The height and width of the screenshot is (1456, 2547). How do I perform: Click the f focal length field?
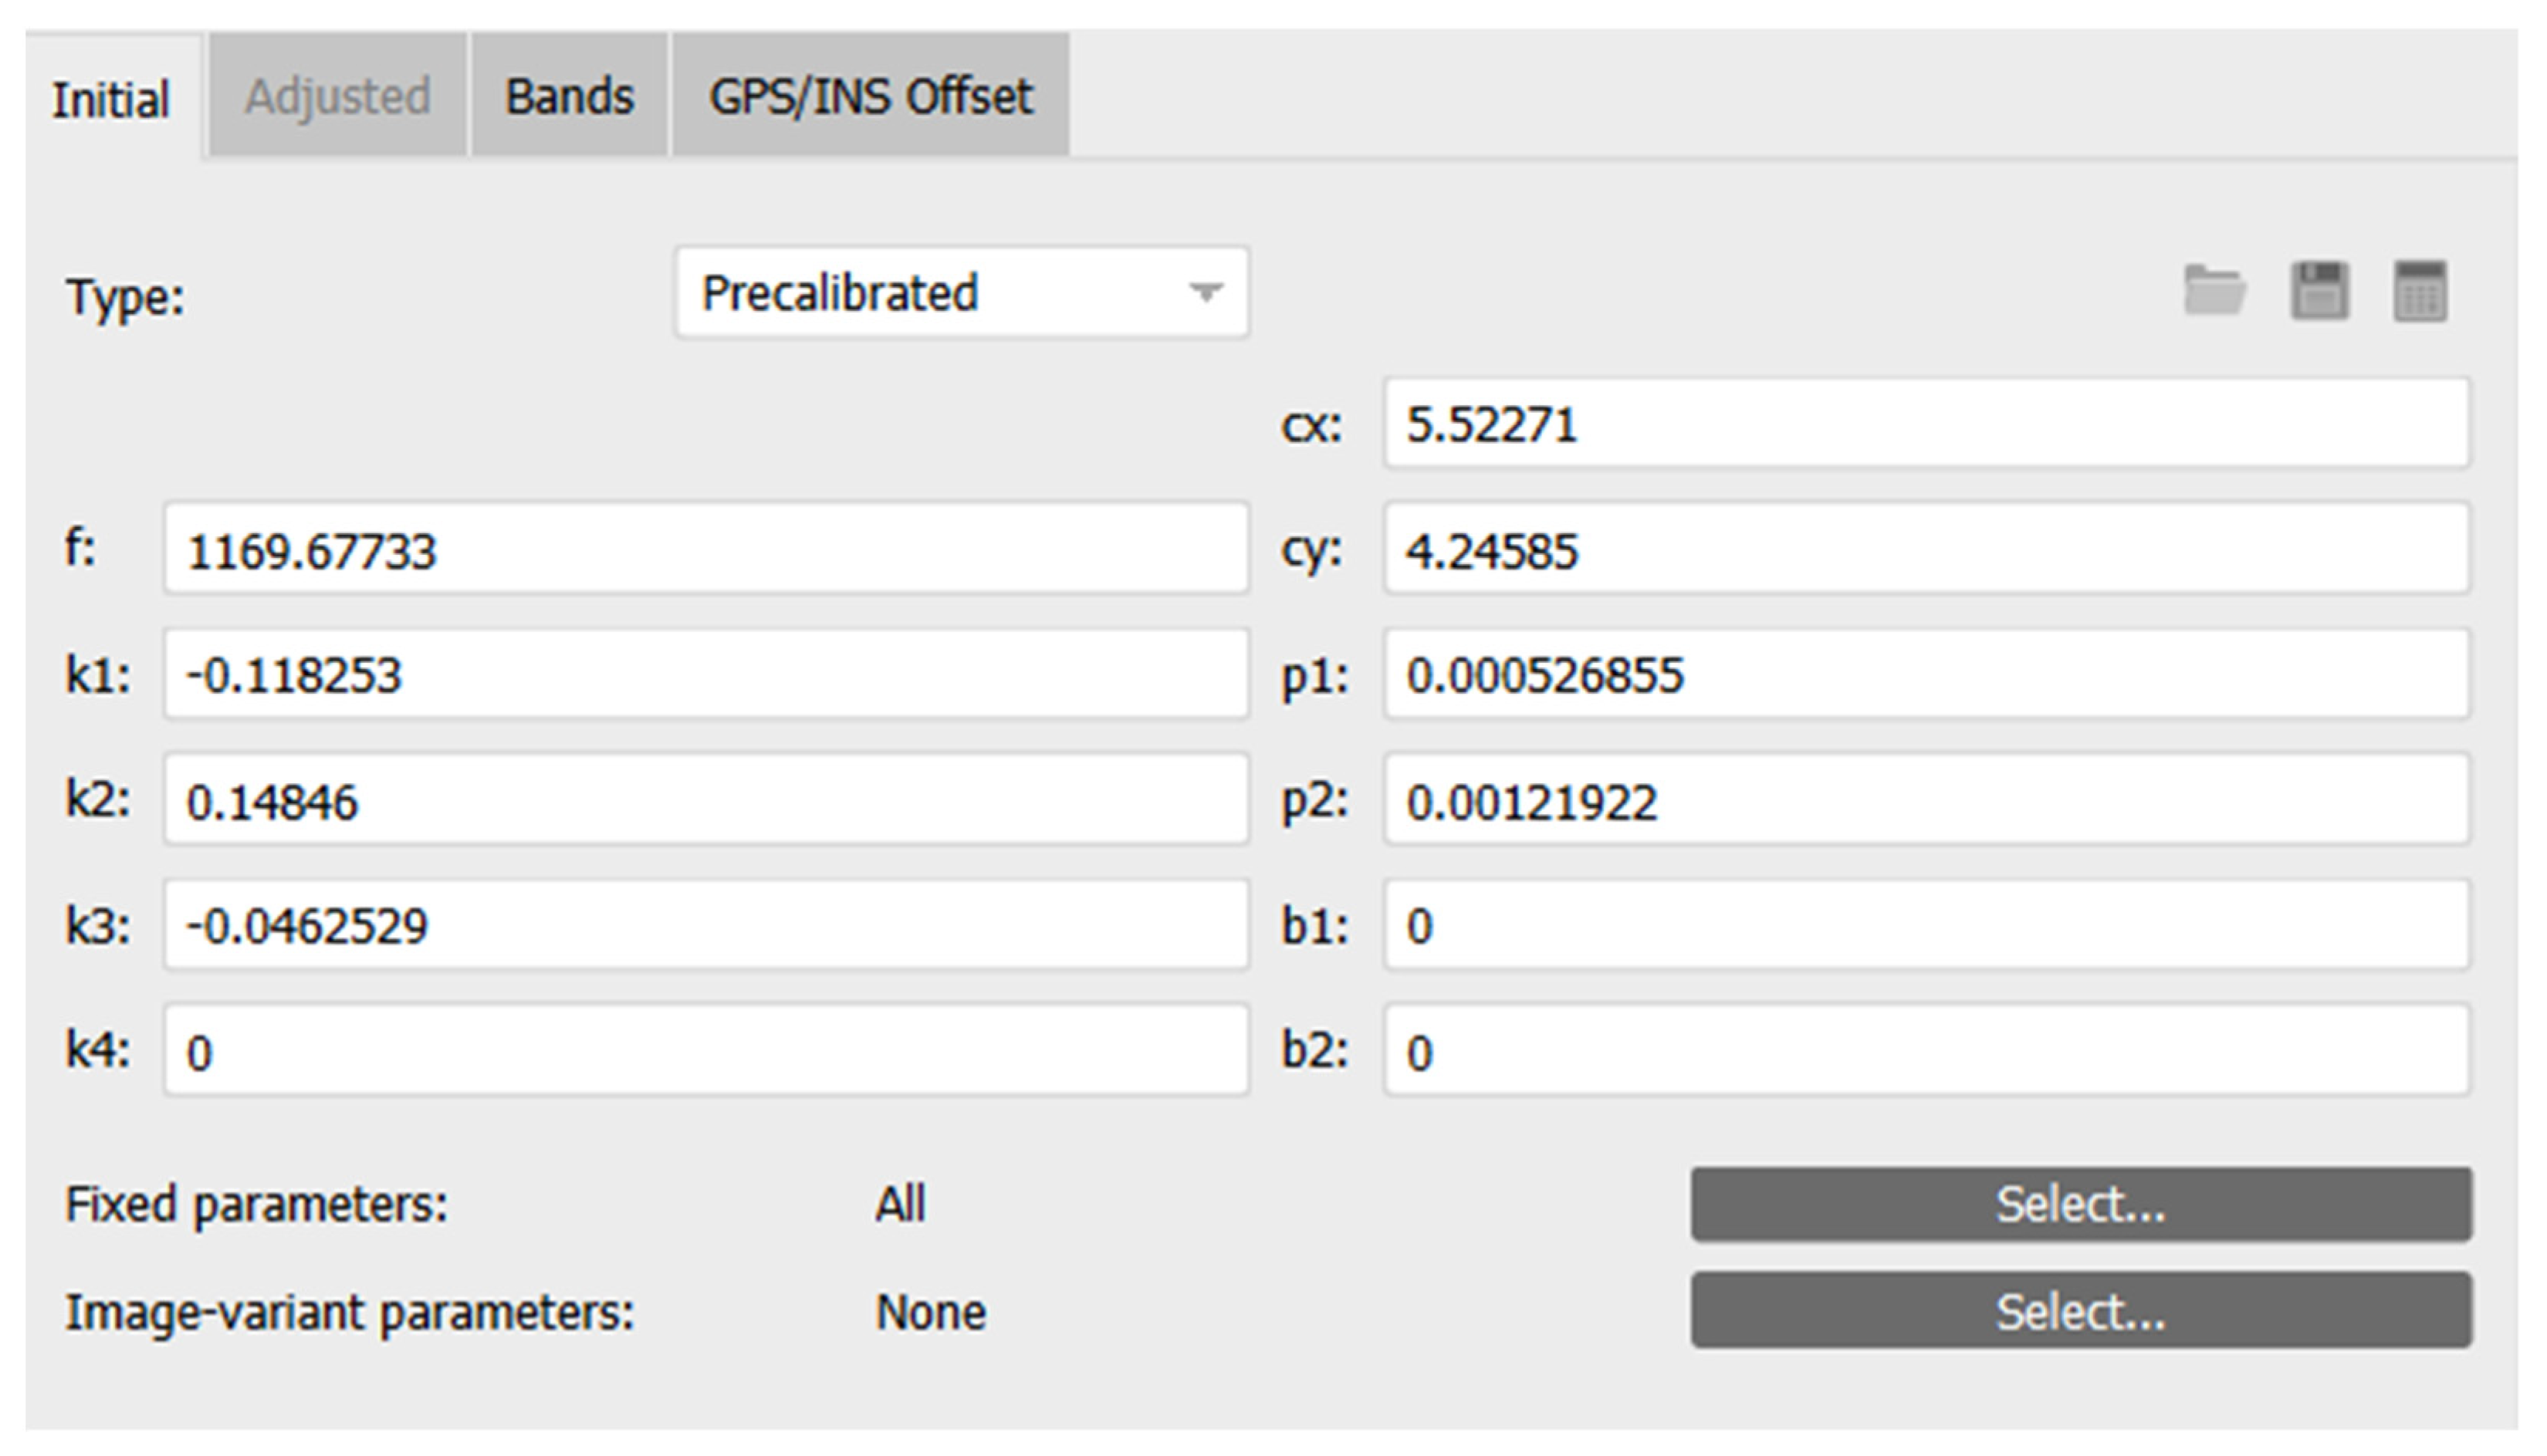click(706, 550)
